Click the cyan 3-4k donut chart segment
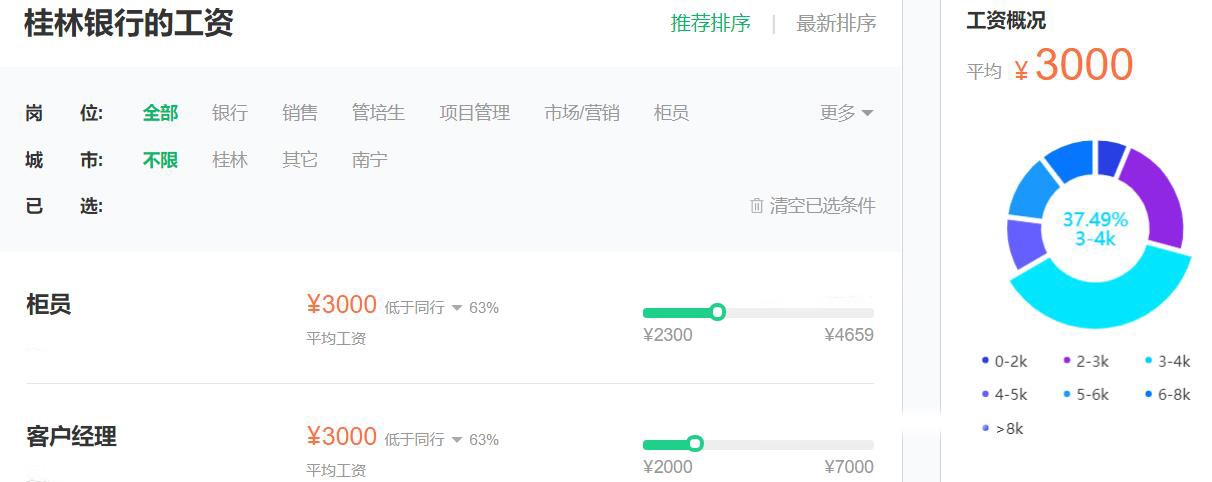This screenshot has height=482, width=1212. point(1100,297)
